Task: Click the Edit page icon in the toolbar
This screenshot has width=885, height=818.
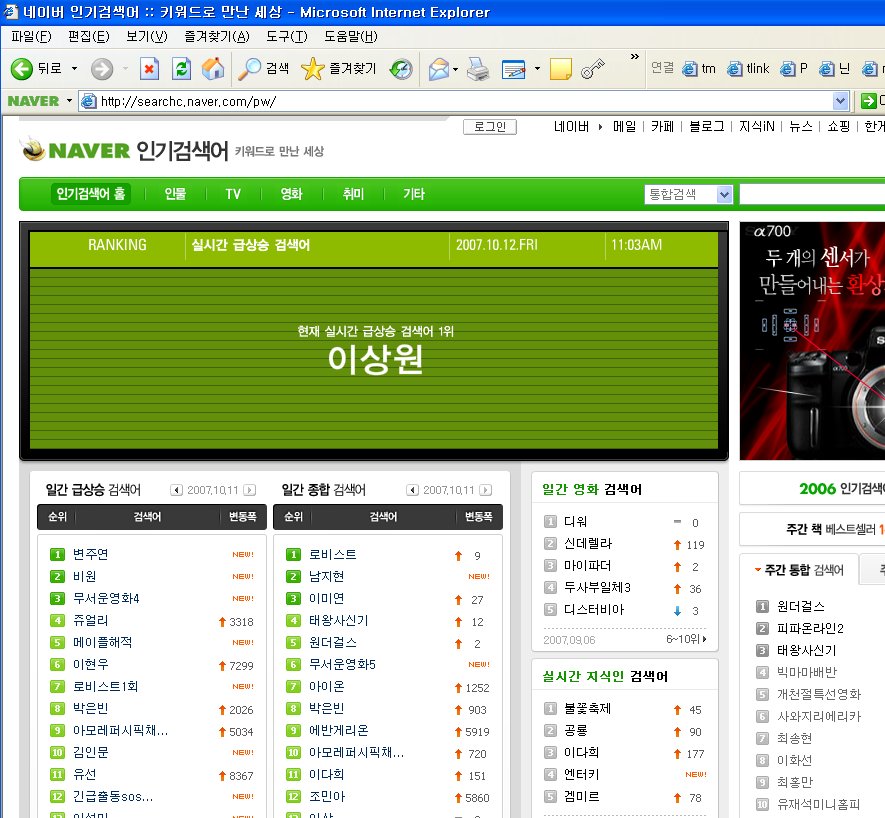Action: tap(514, 69)
